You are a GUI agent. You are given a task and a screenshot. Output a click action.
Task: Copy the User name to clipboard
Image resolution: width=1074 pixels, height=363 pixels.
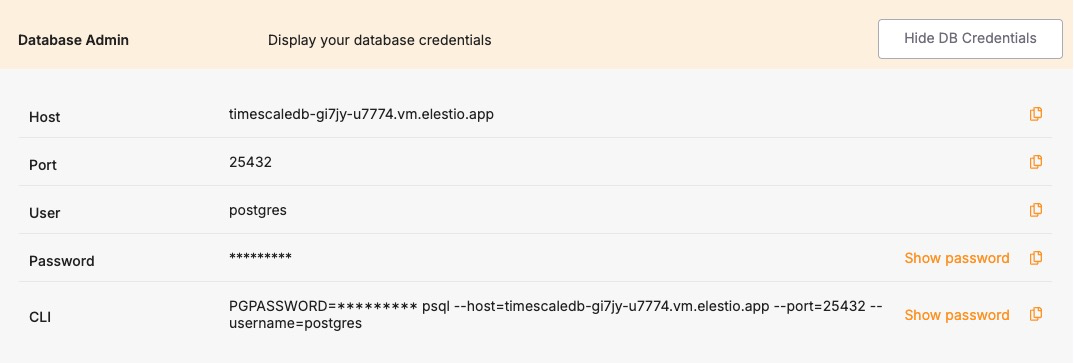(x=1036, y=210)
